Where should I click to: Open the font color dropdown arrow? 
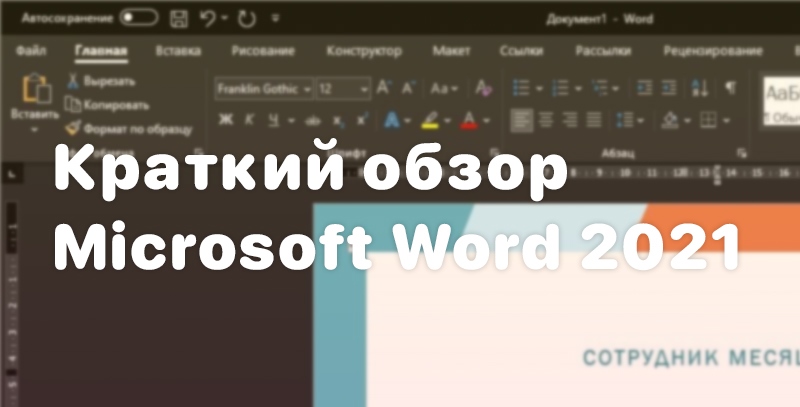tap(486, 121)
